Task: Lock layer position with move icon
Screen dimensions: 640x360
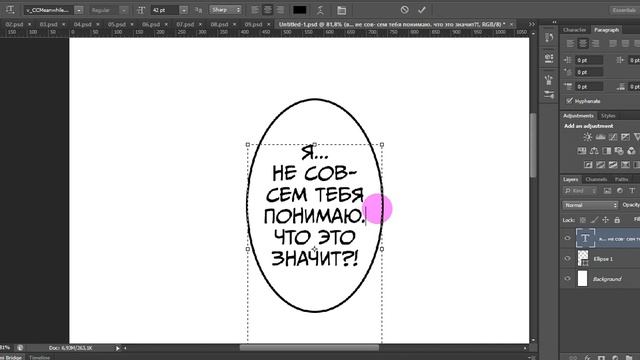Action: pos(606,220)
